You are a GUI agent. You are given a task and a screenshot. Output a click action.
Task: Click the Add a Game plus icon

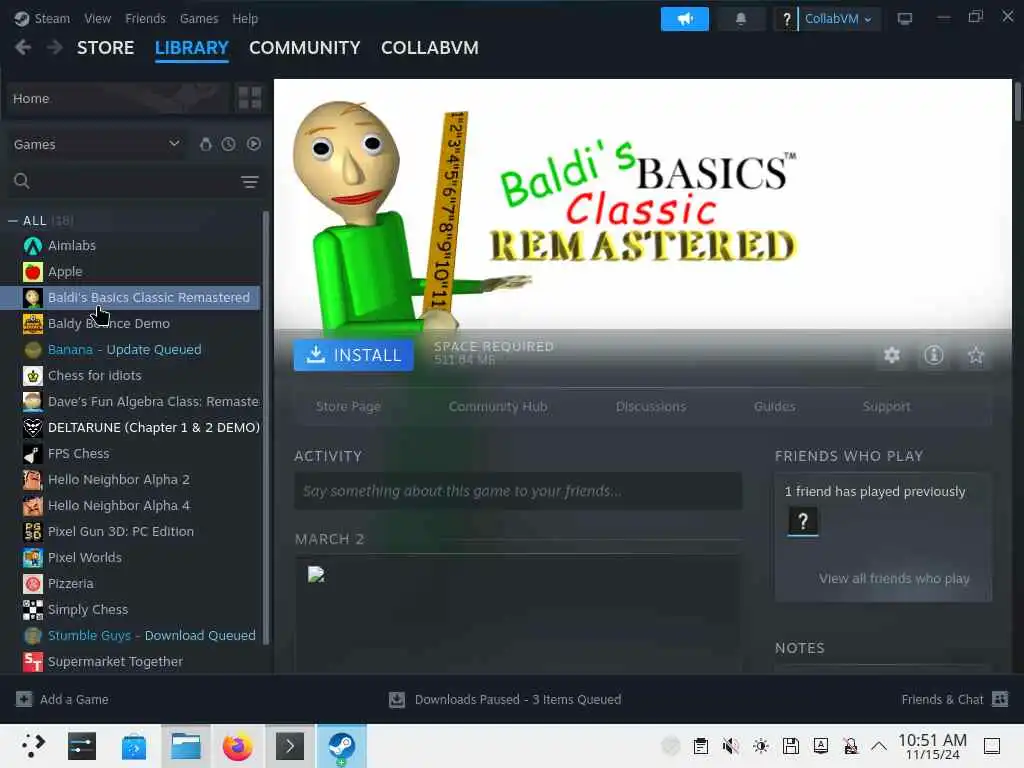click(x=24, y=699)
